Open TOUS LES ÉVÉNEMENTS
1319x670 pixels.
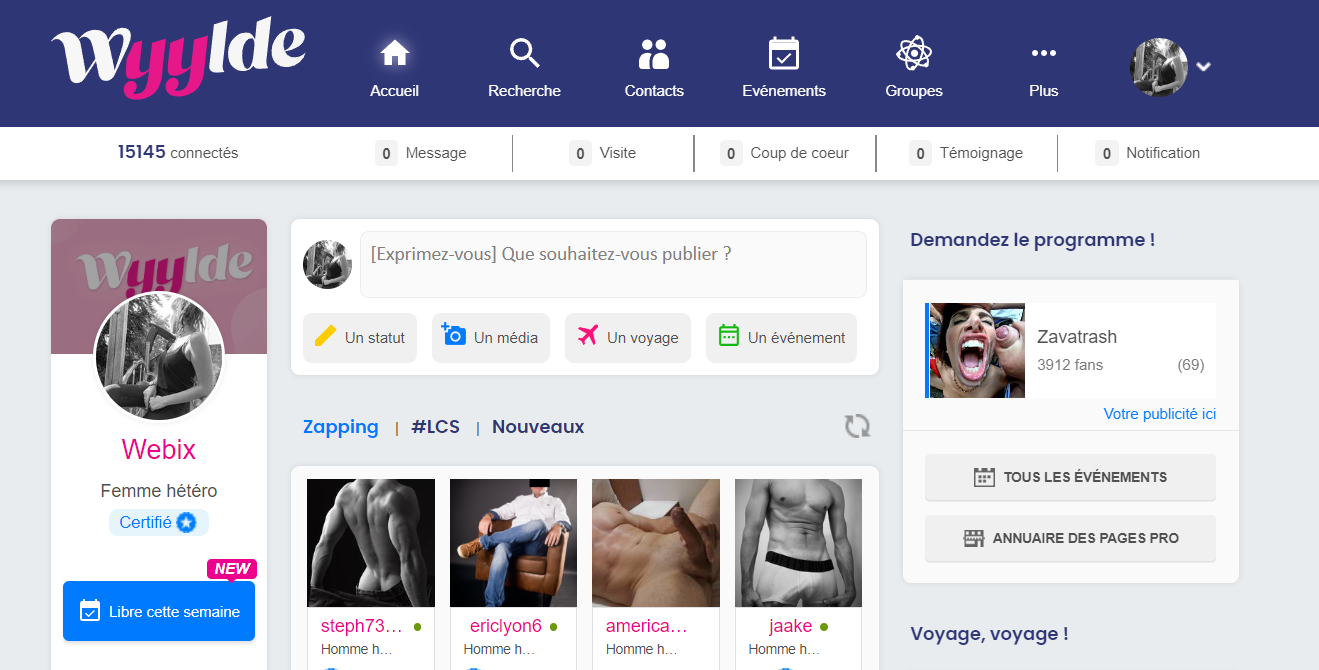pos(1070,477)
